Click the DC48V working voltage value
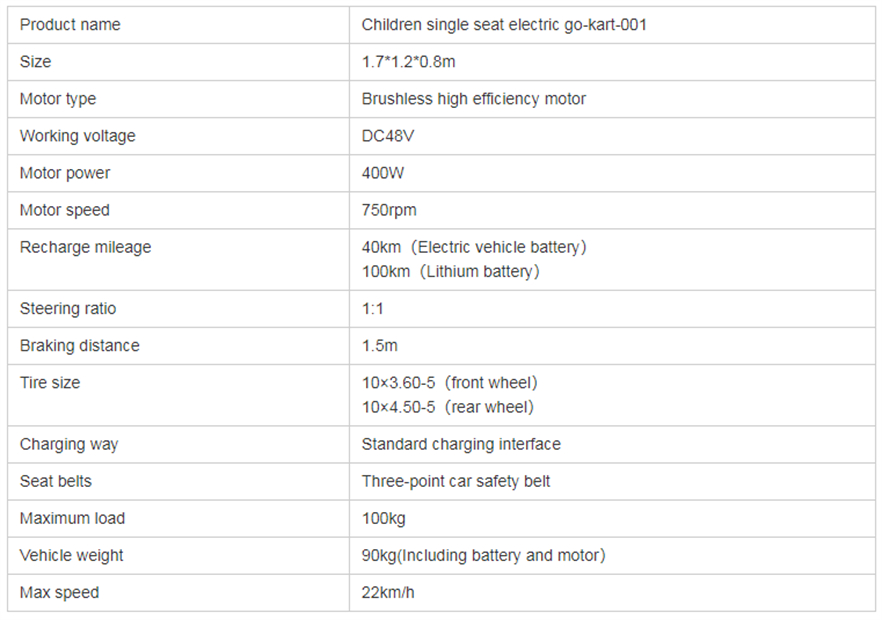This screenshot has width=882, height=620. [x=388, y=136]
